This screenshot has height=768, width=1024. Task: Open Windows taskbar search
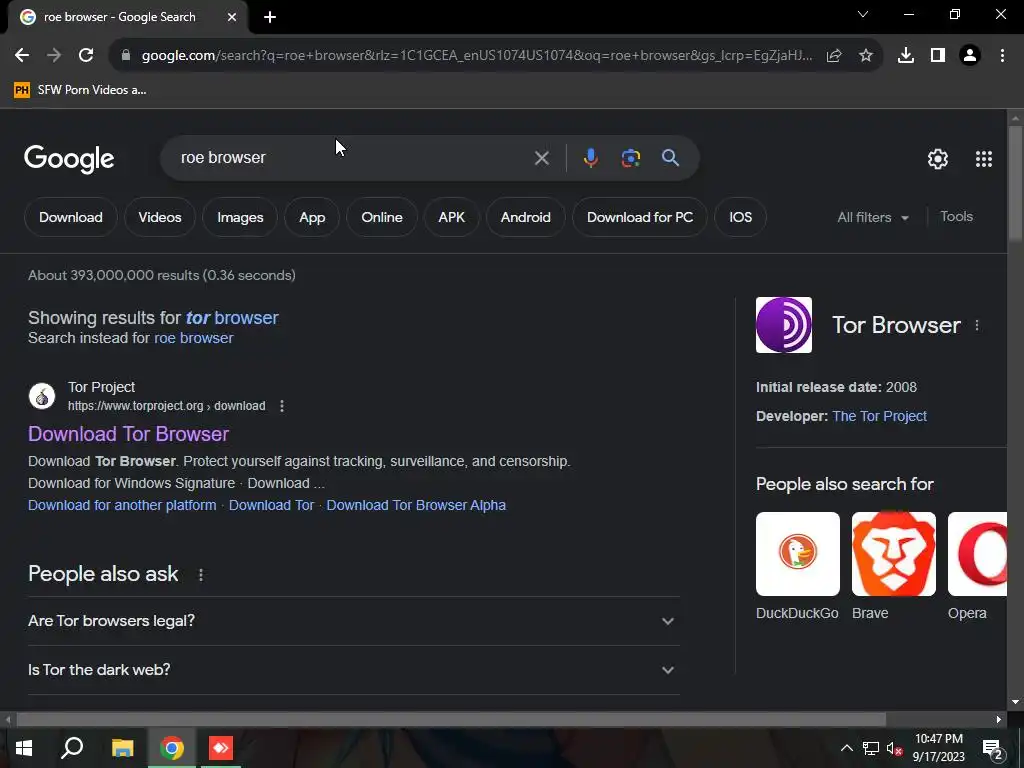coord(72,748)
